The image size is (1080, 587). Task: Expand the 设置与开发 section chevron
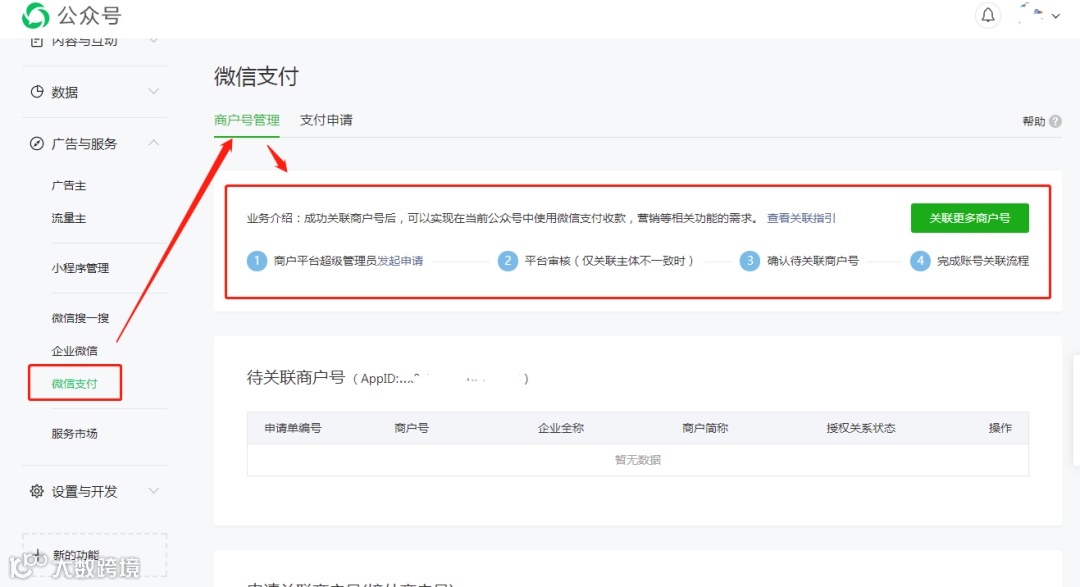(x=154, y=491)
